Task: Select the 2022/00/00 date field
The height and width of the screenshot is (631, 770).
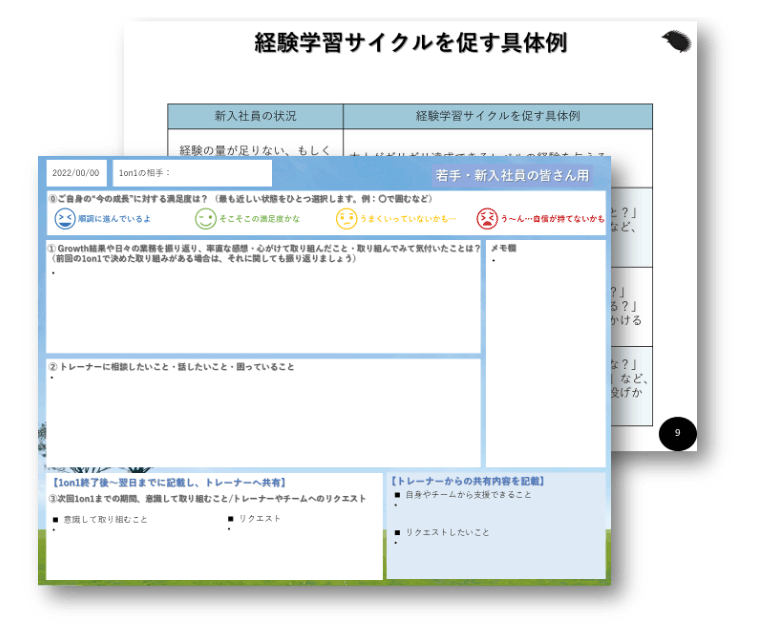Action: click(x=76, y=173)
